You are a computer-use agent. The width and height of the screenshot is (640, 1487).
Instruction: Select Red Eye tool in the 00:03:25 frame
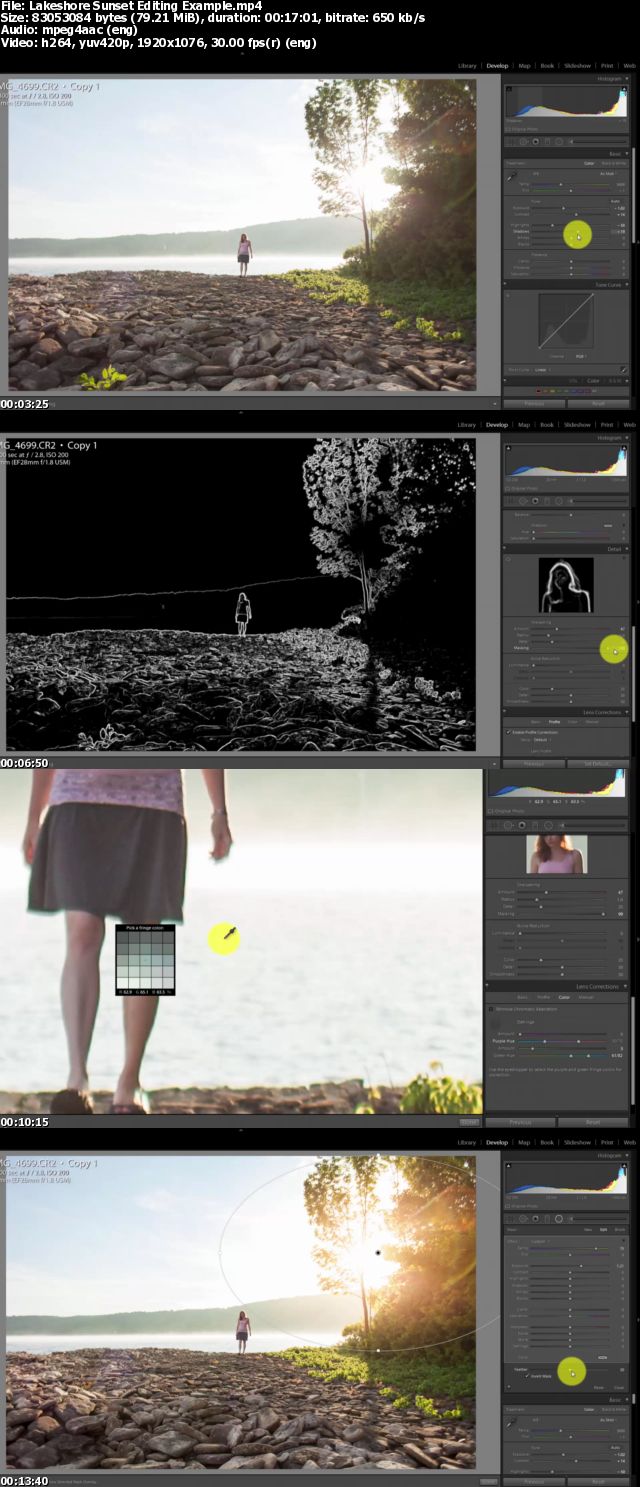(536, 141)
